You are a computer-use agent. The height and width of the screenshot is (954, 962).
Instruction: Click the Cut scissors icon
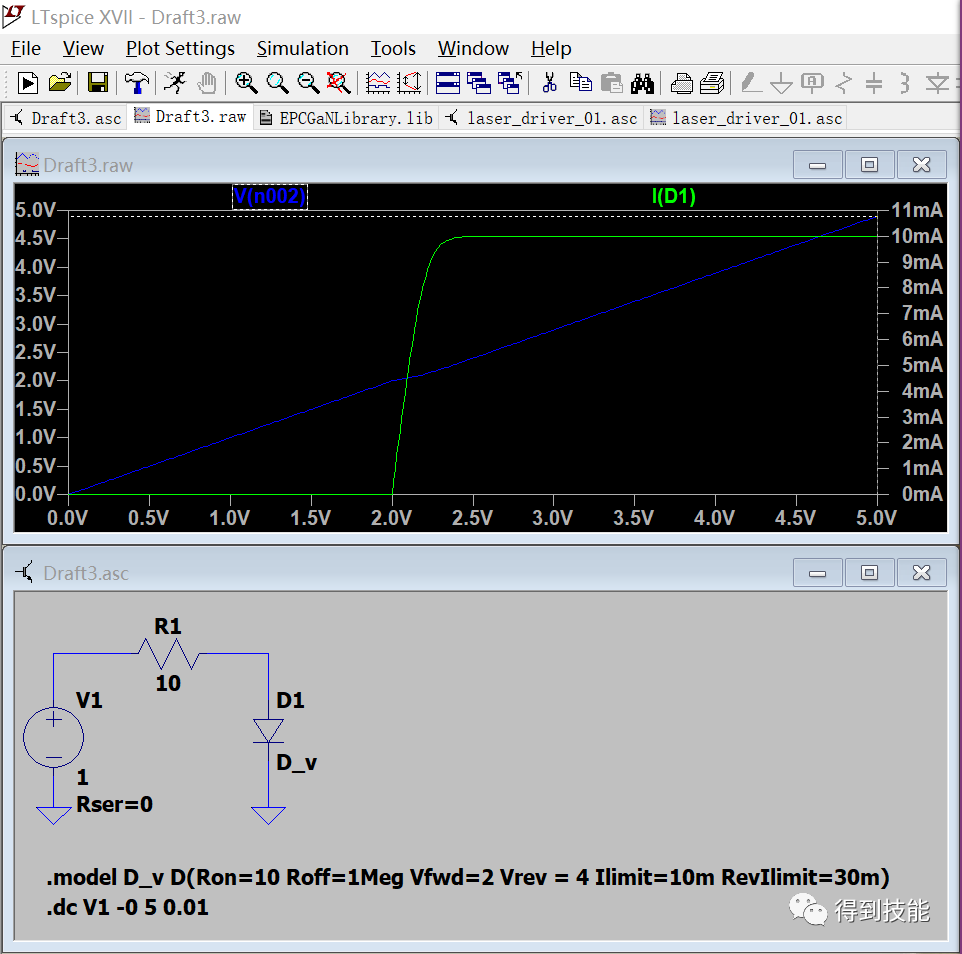(549, 82)
